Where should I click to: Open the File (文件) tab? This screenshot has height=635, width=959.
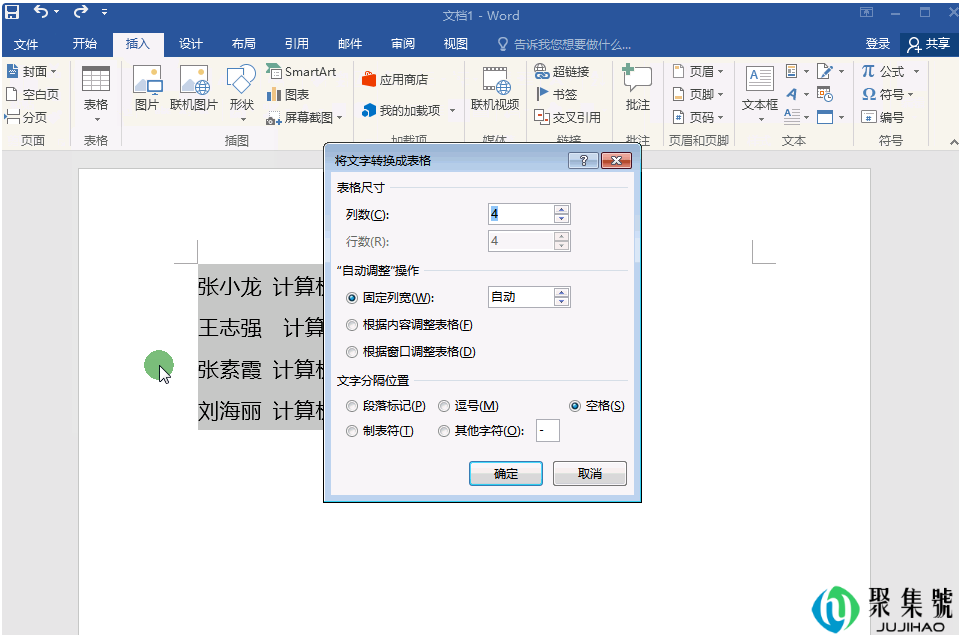[x=26, y=44]
